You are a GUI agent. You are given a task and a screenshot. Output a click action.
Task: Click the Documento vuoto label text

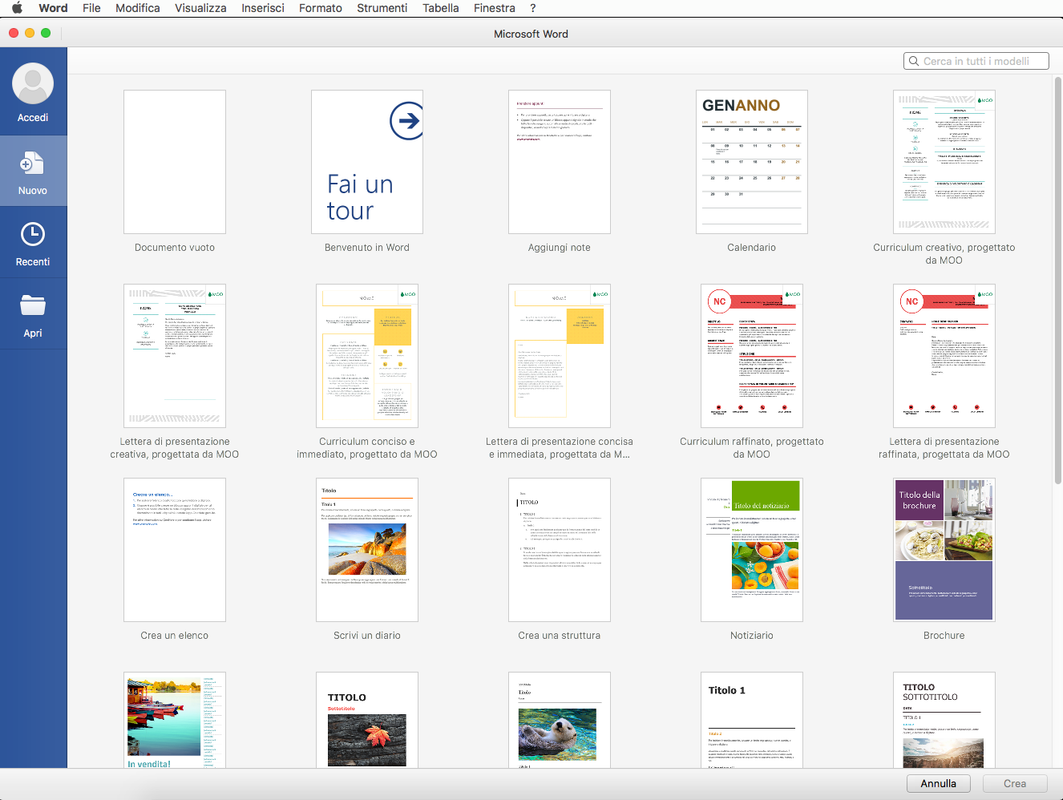(174, 247)
